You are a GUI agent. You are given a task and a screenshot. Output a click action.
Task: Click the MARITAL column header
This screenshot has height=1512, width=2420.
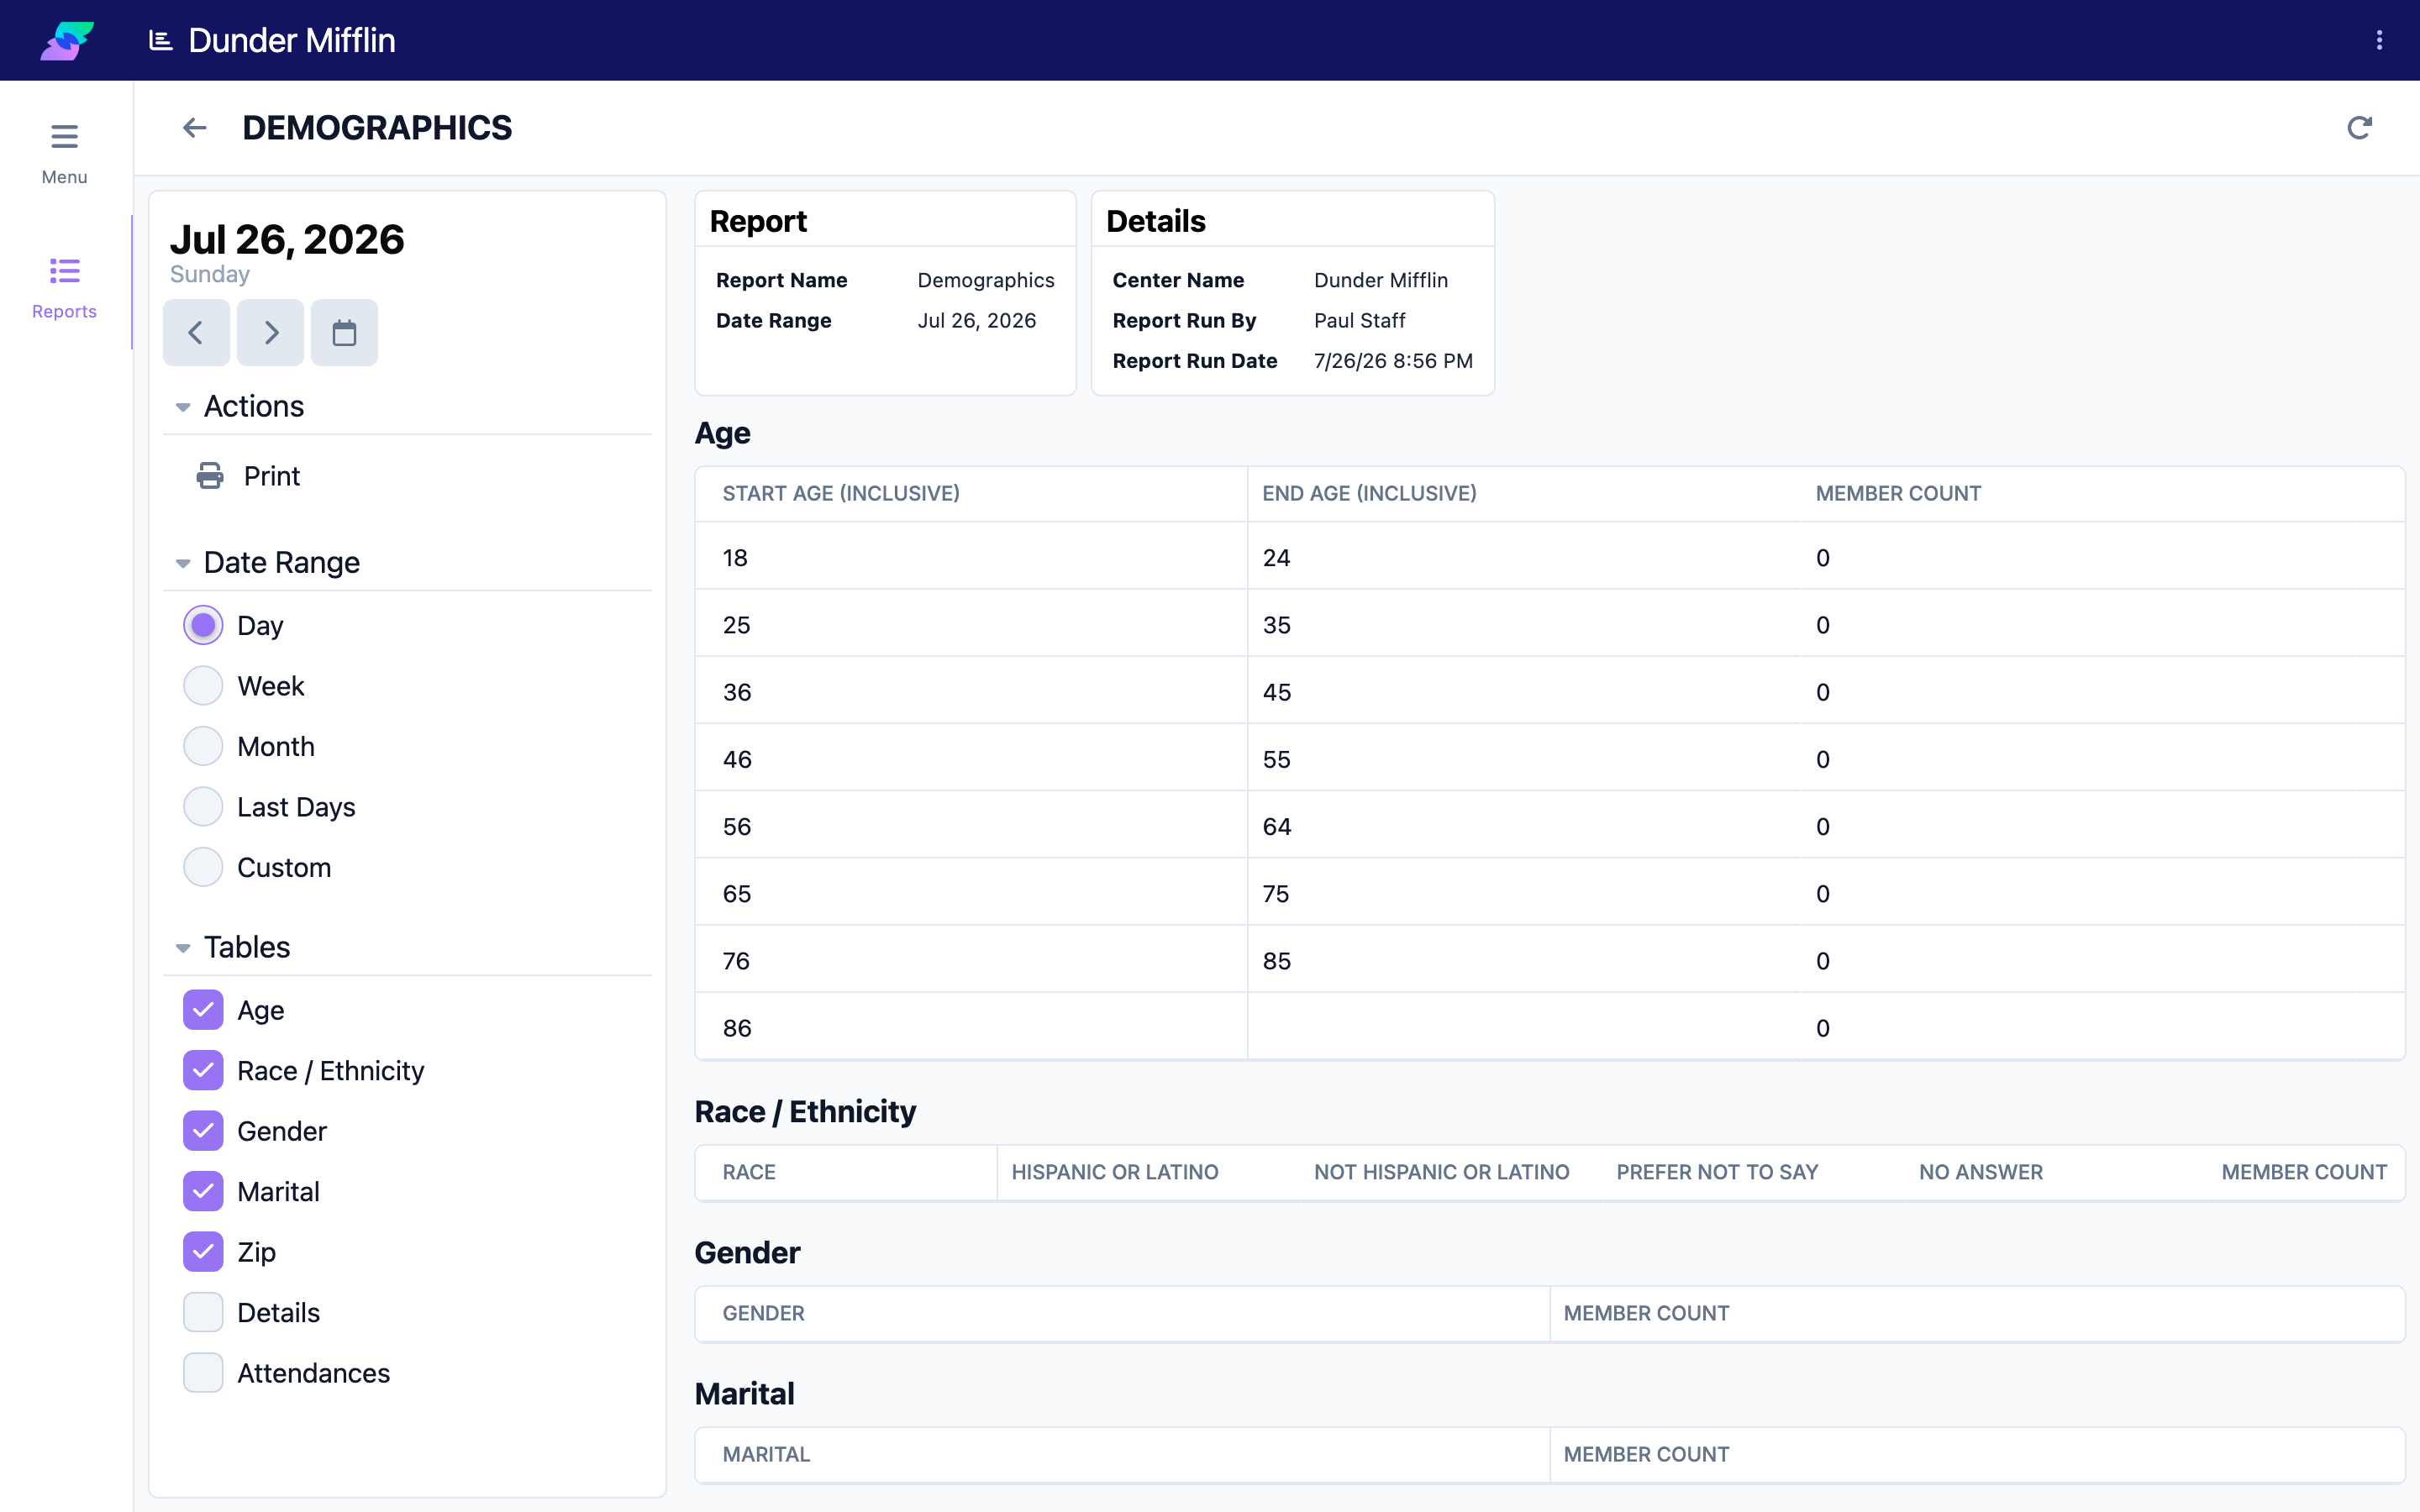click(767, 1454)
